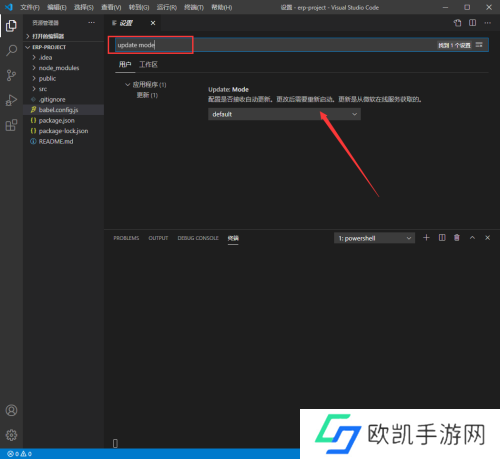Image resolution: width=500 pixels, height=459 pixels.
Task: Open the Extensions view
Action: click(x=11, y=125)
